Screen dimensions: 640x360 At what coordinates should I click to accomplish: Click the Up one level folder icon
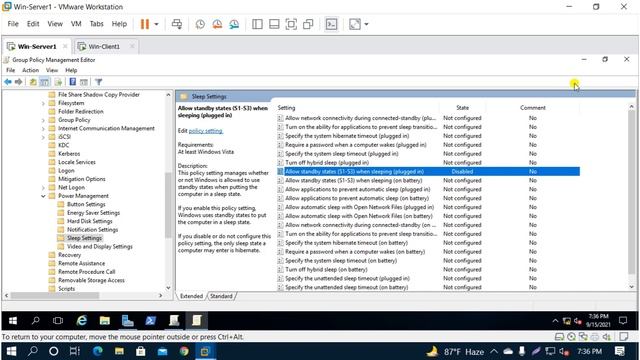pyautogui.click(x=33, y=82)
